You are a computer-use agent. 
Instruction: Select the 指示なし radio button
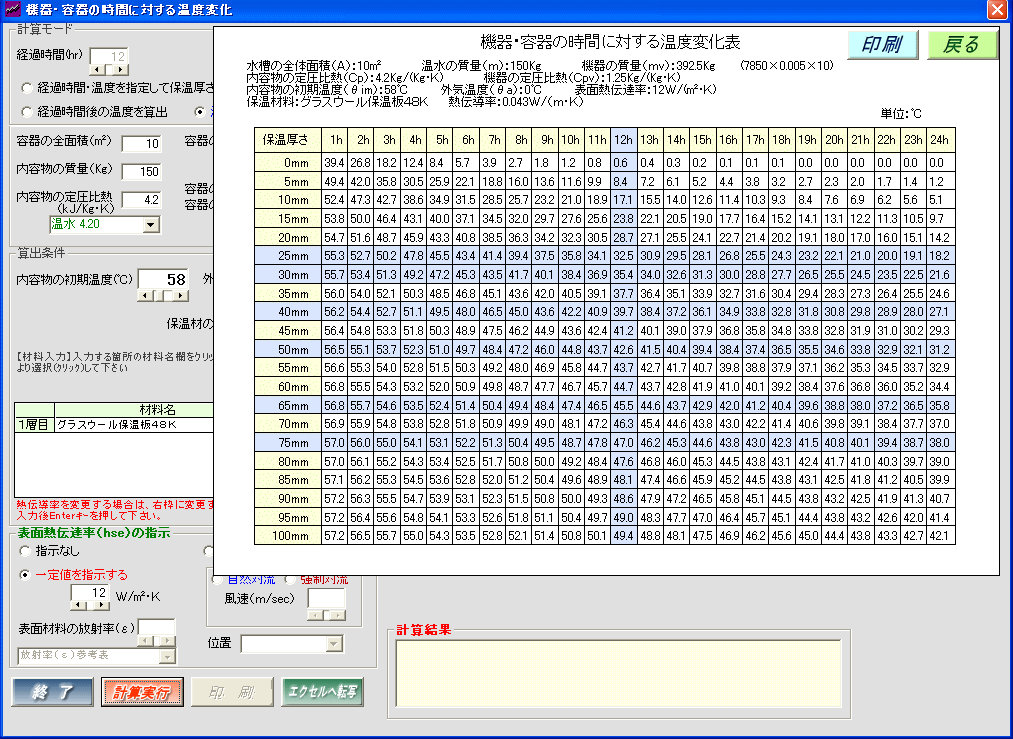tap(26, 551)
